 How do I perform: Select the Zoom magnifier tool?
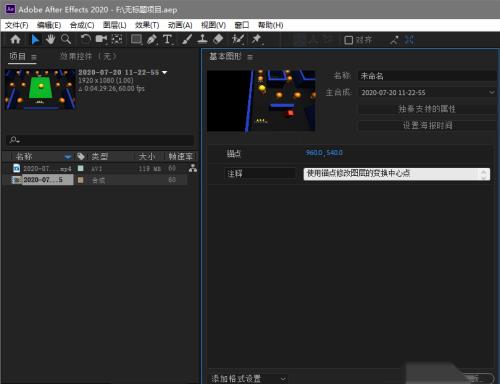click(x=66, y=40)
